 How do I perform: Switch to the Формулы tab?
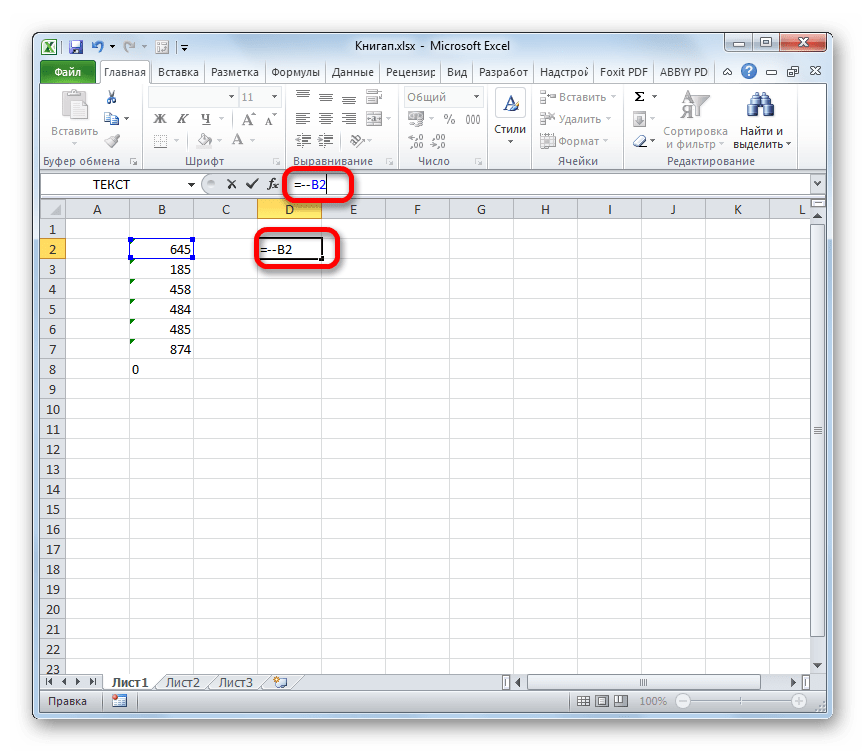coord(295,72)
